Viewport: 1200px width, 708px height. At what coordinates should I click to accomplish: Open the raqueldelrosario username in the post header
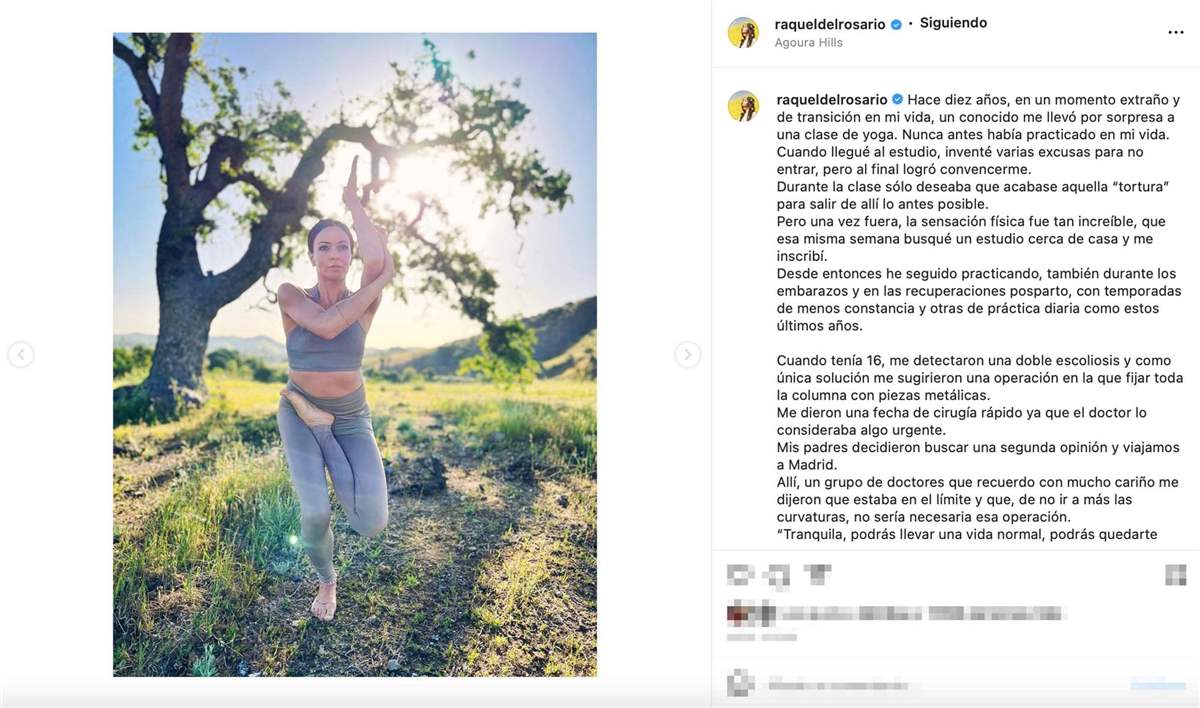(830, 24)
